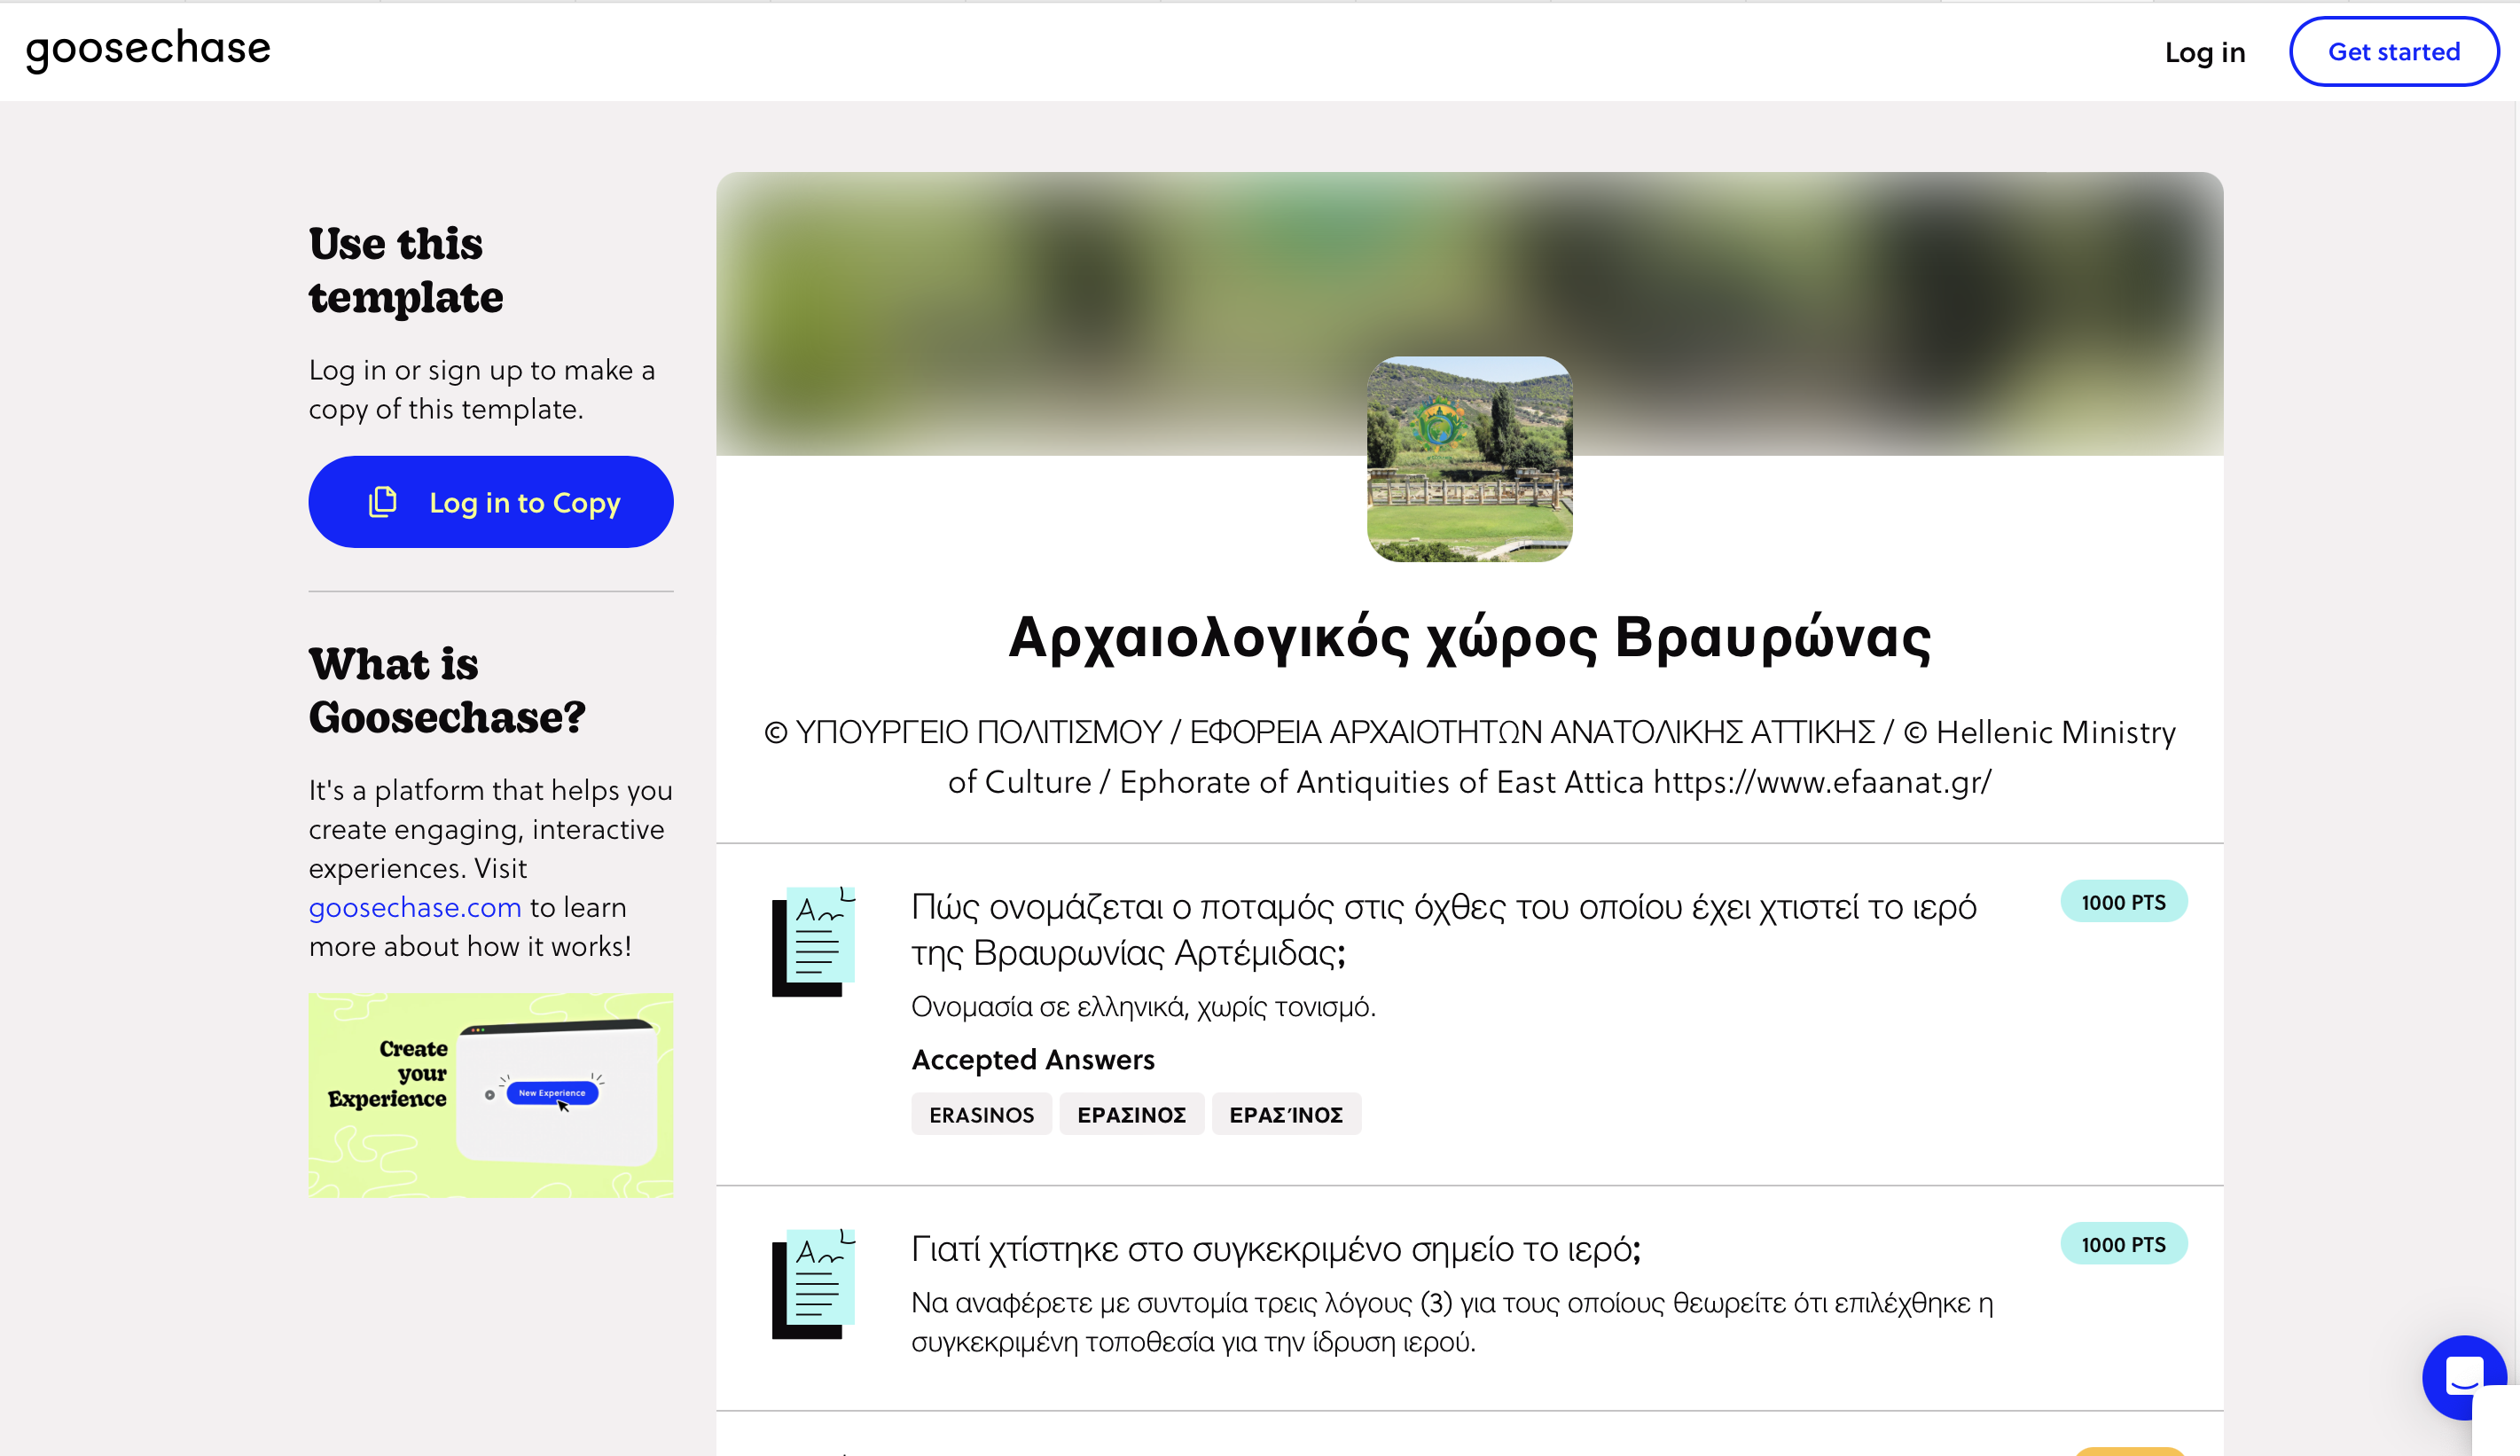The image size is (2520, 1456).
Task: Click the ΕΡΑΣΊΝΟΣ accented answer chip
Action: (x=1285, y=1114)
